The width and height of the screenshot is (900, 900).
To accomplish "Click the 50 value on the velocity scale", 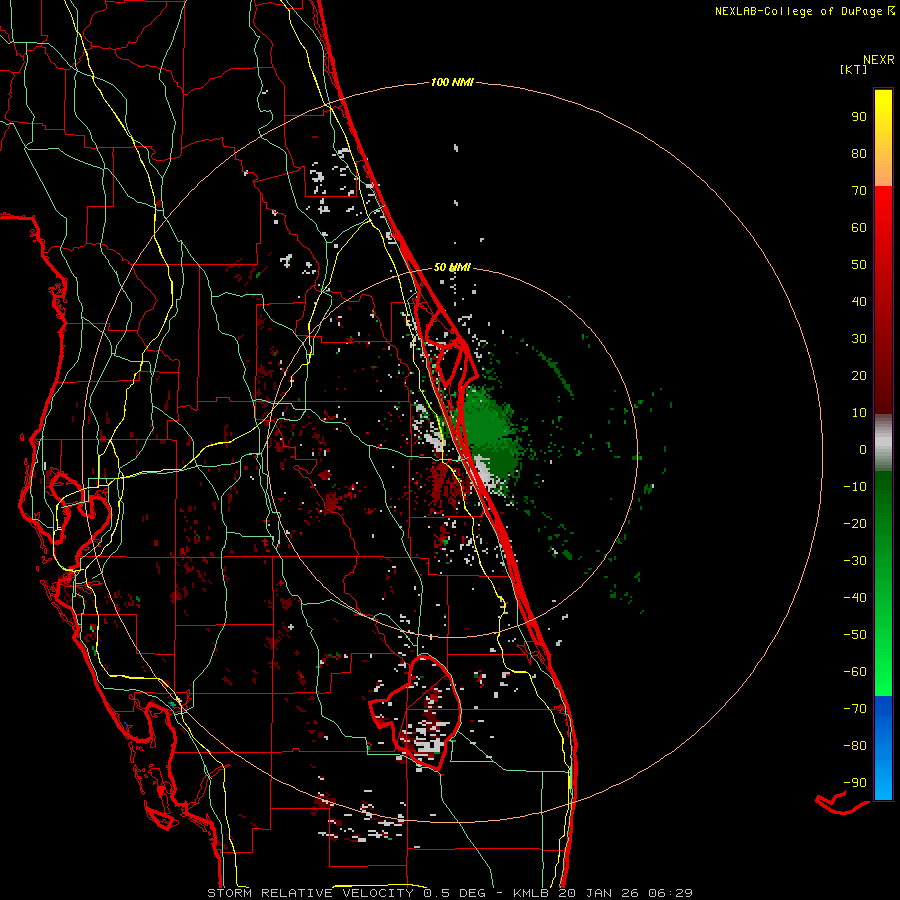I will coord(859,265).
